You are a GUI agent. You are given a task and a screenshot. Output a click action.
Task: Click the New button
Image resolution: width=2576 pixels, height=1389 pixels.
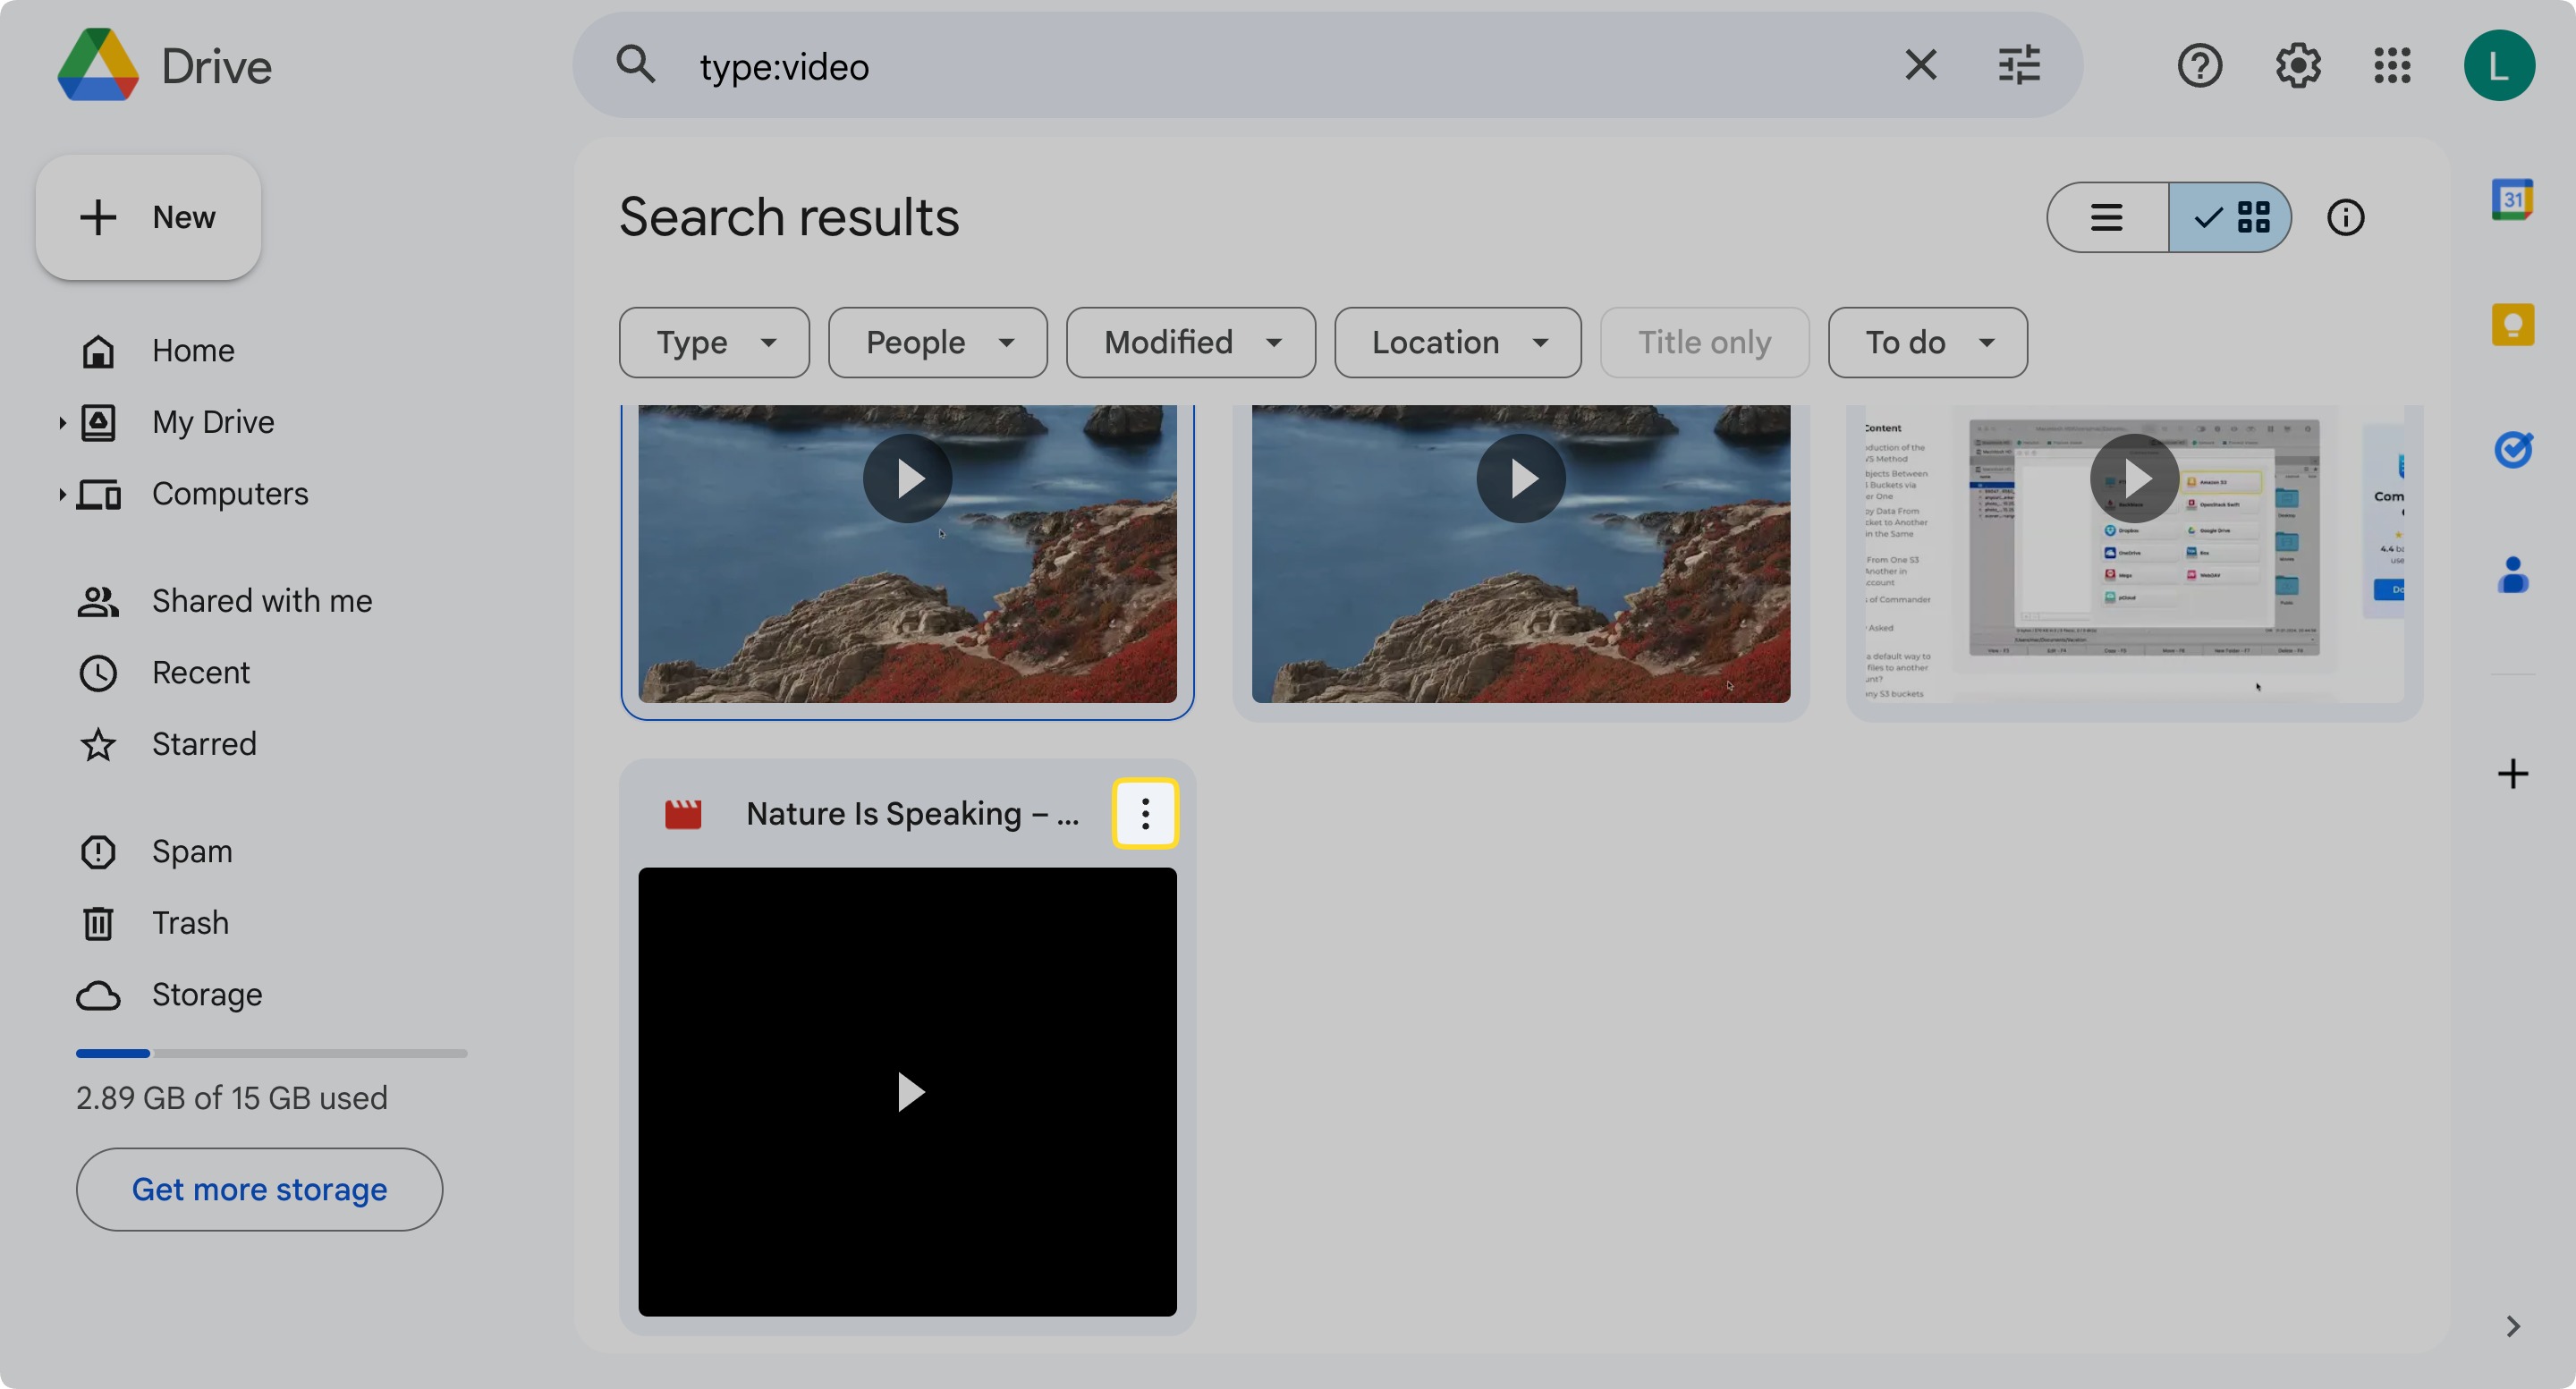pyautogui.click(x=148, y=217)
